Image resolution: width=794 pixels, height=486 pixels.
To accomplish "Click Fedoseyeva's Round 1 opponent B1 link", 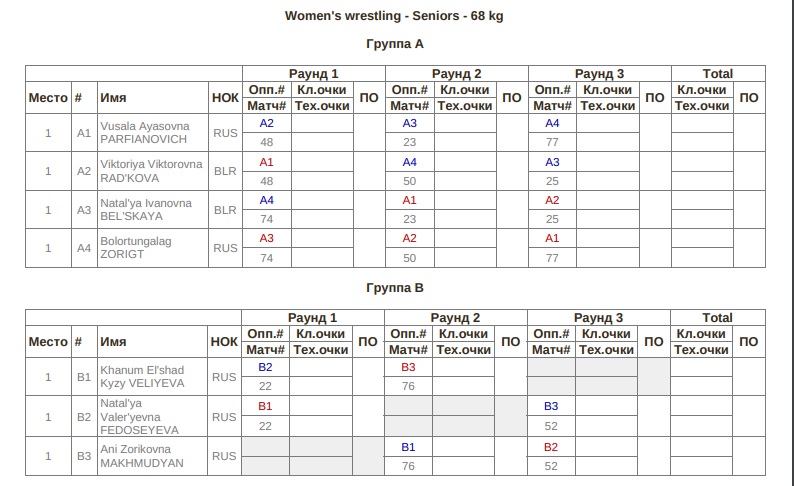I will 265,407.
